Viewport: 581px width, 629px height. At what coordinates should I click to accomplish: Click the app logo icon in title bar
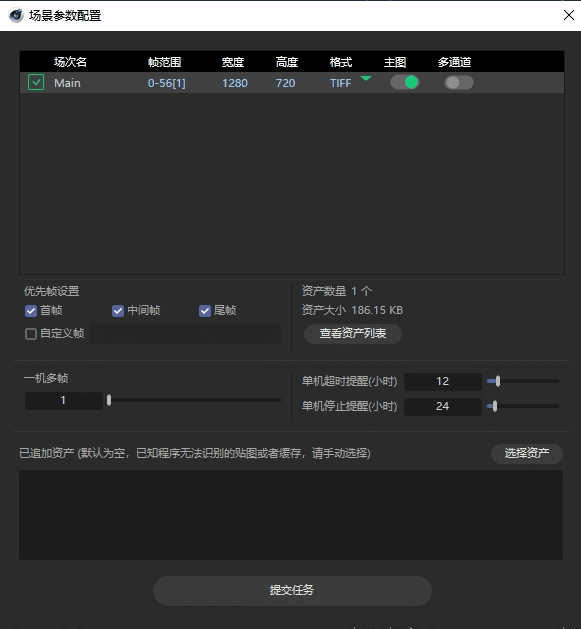[x=16, y=15]
